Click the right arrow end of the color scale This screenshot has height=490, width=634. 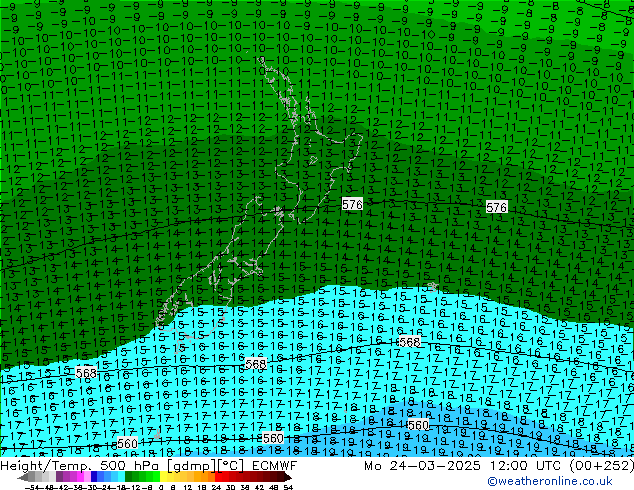[x=288, y=478]
